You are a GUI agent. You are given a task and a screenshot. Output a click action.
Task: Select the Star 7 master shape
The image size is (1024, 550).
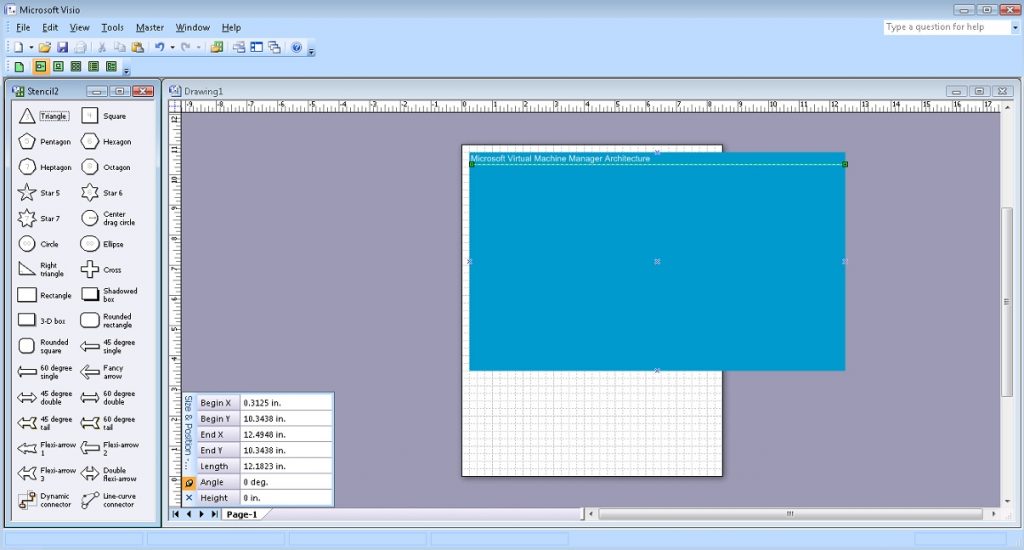tap(39, 218)
